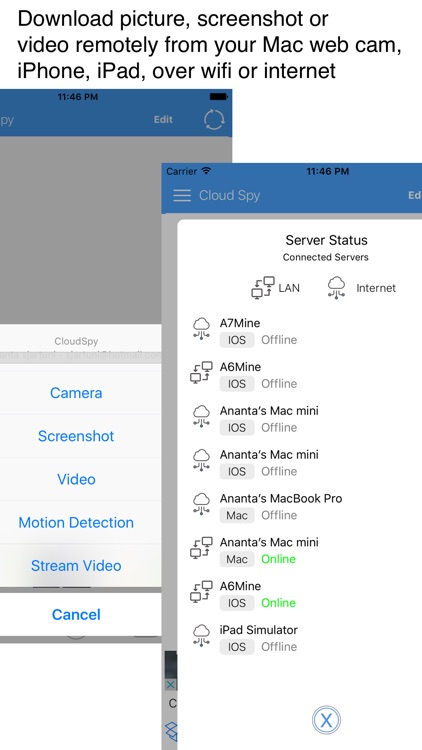Click the Connected Servers subtitle
Image resolution: width=422 pixels, height=750 pixels.
click(325, 257)
